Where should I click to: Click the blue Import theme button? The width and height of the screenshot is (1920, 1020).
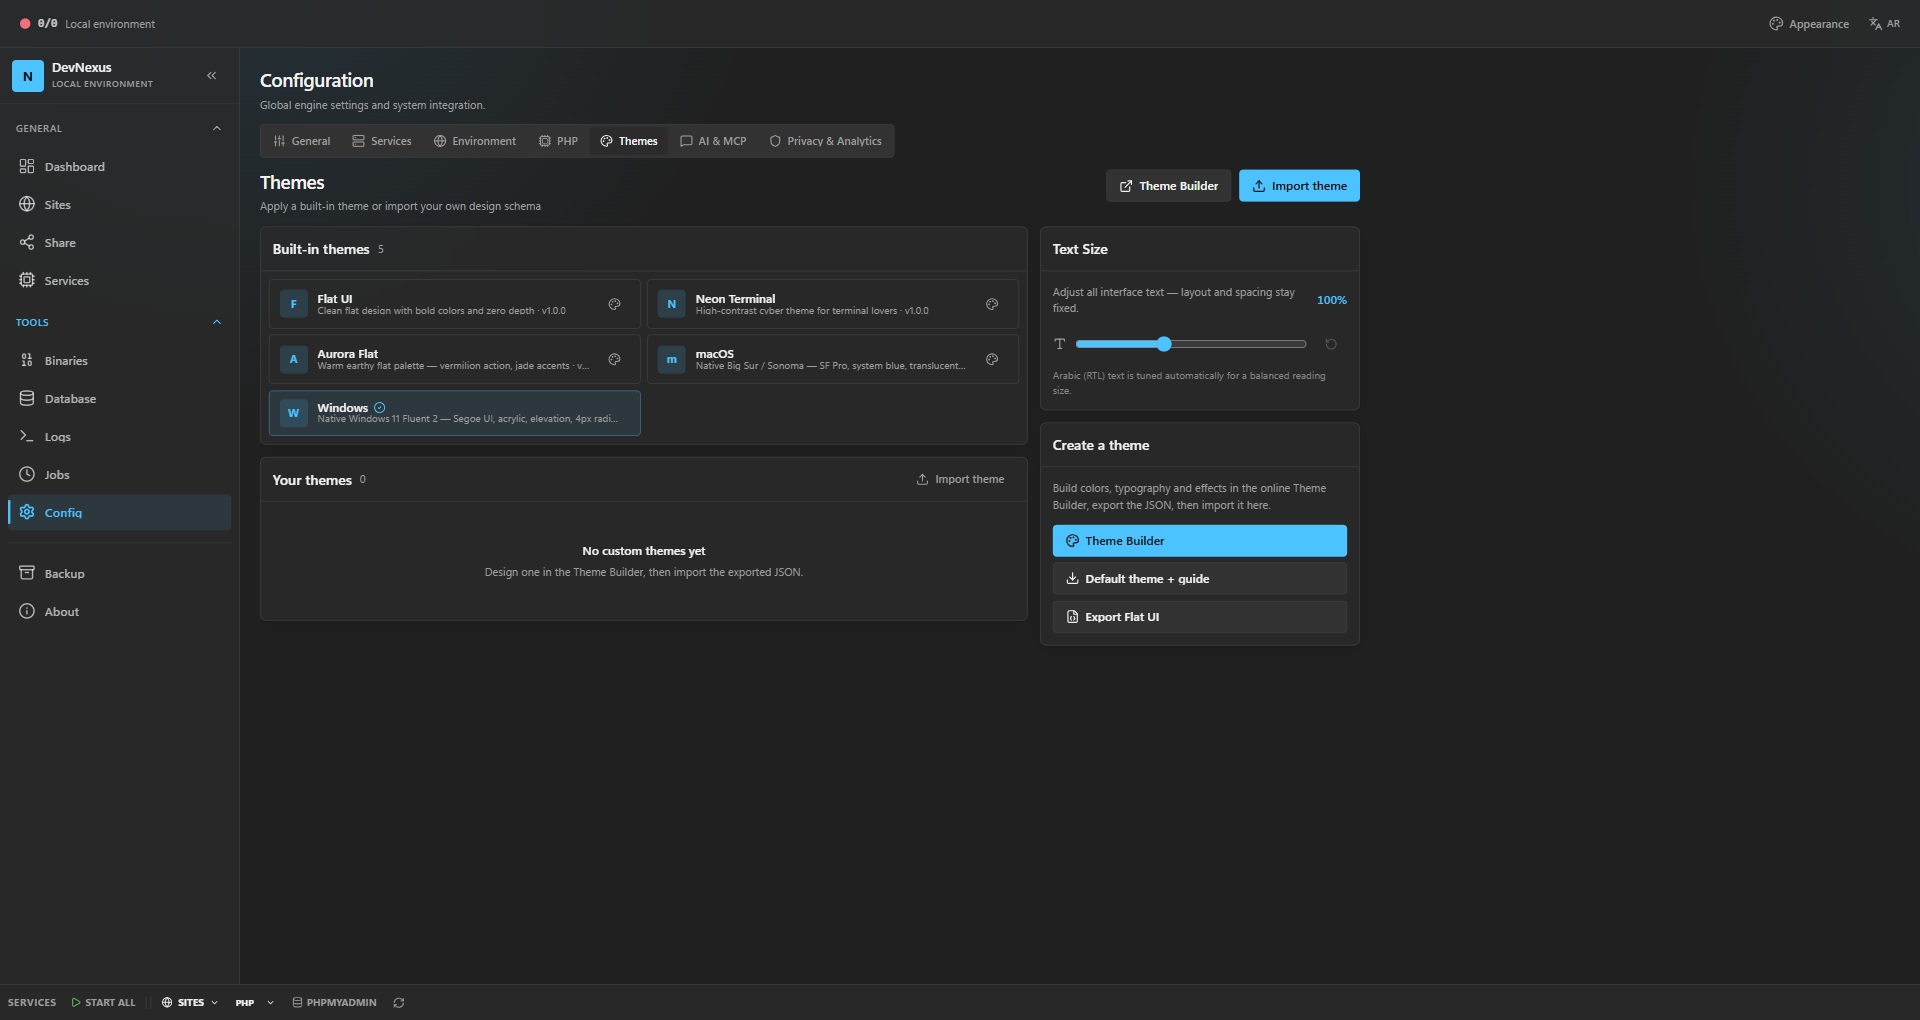click(1299, 186)
